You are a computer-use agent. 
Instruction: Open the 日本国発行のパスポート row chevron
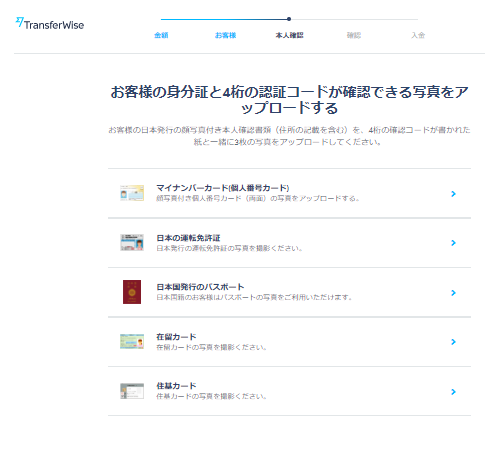453,293
